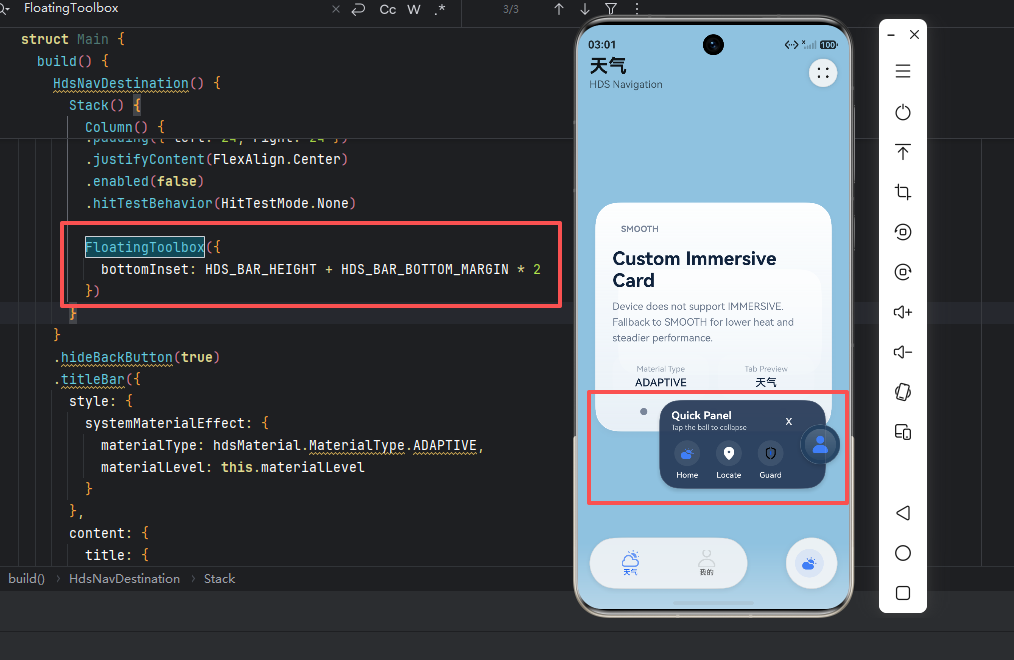1014x660 pixels.
Task: Click '.hitTestBehavior(HitTestMode.None)' code line
Action: click(221, 203)
